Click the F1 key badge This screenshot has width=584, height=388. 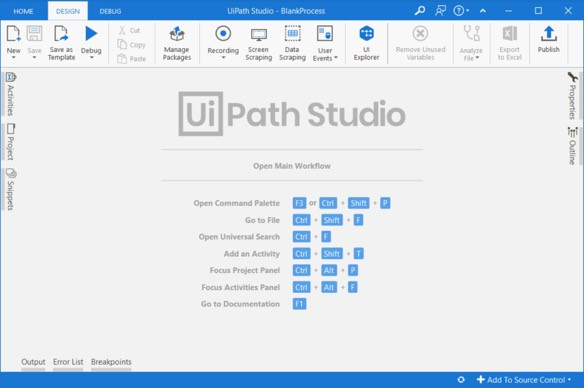pyautogui.click(x=299, y=304)
